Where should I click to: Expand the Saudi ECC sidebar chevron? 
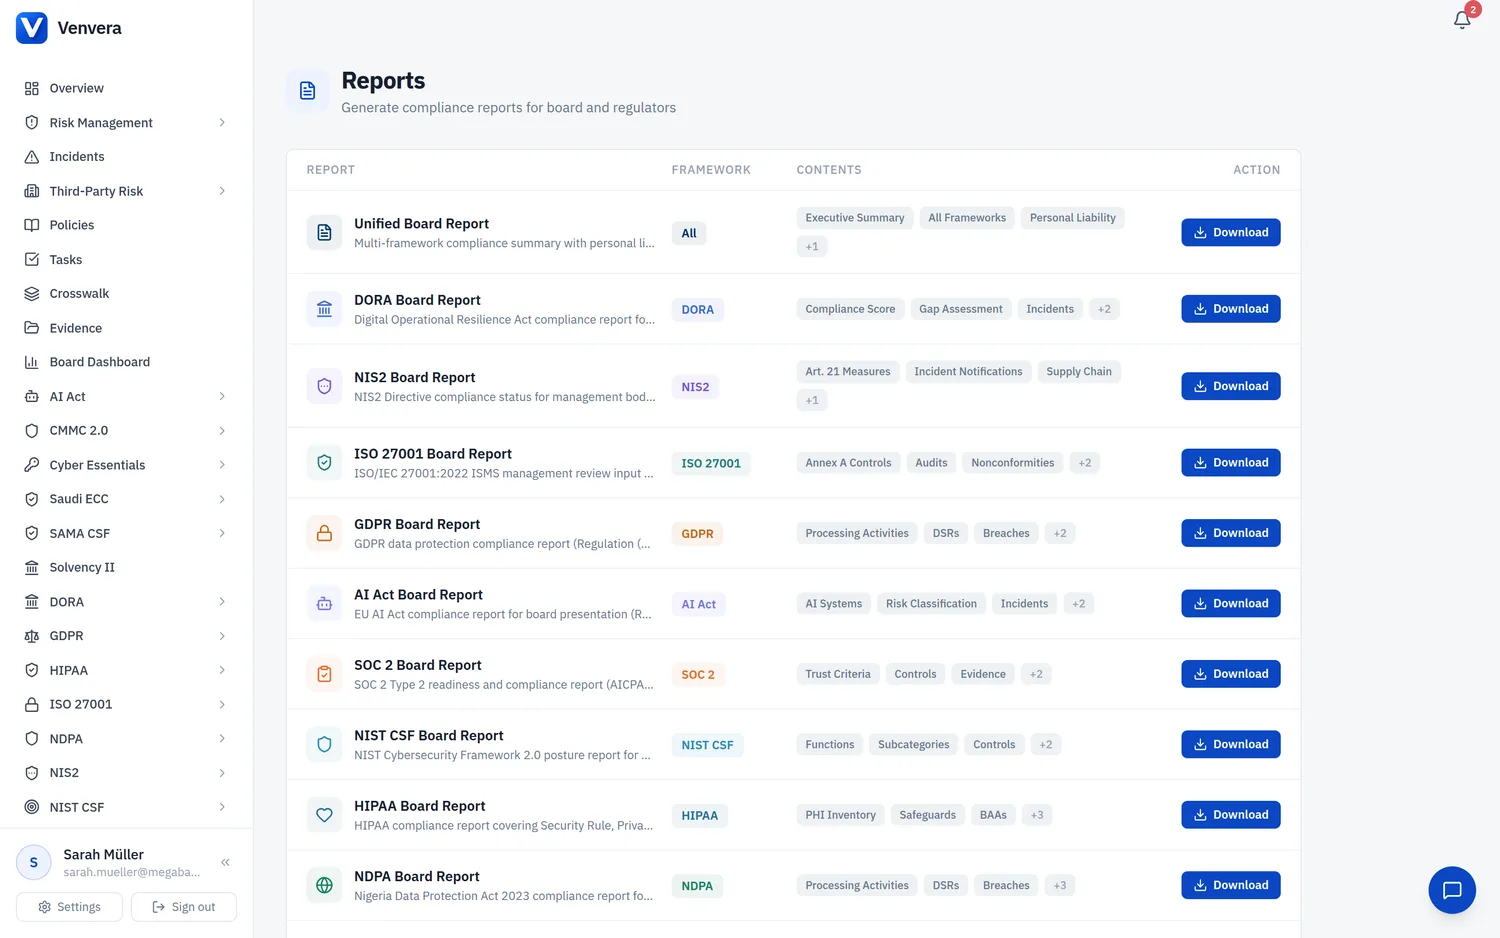pos(222,499)
